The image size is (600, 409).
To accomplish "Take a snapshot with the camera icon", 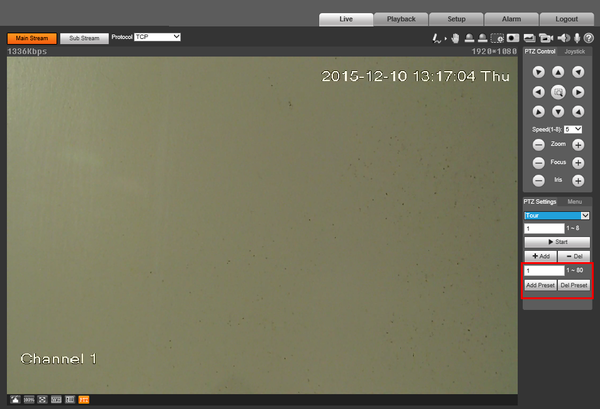I will click(x=513, y=38).
